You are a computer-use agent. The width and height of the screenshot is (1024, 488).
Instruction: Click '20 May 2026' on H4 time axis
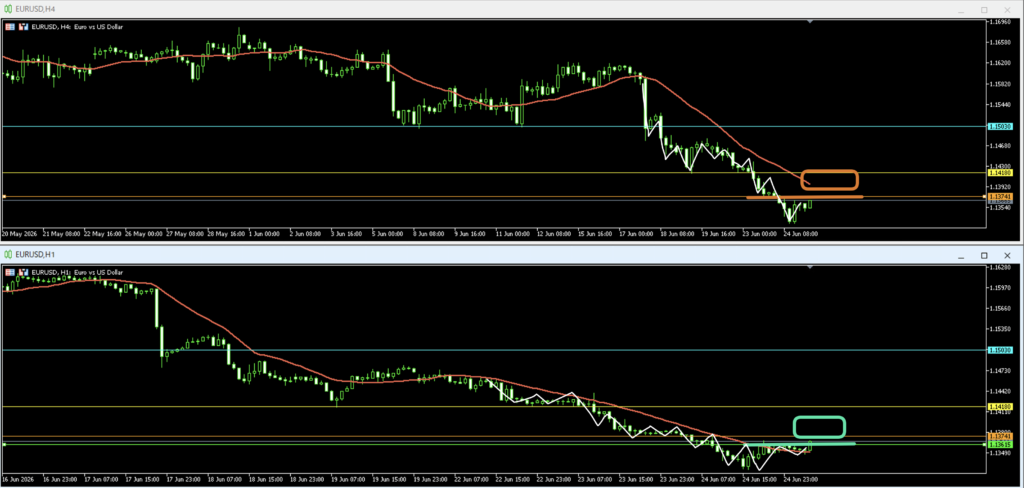[20, 233]
